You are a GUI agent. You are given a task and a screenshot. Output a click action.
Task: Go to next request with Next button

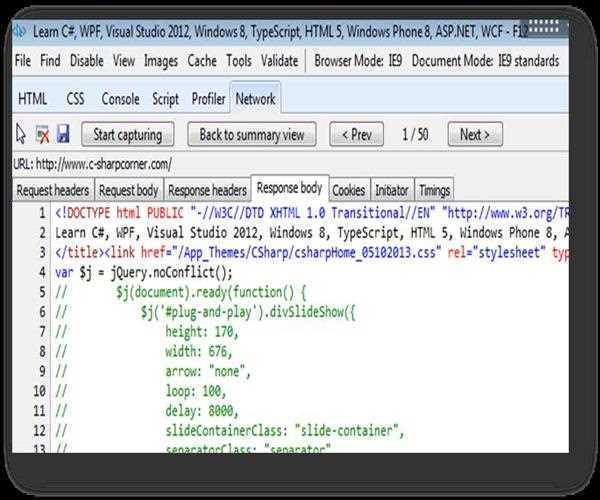point(474,134)
